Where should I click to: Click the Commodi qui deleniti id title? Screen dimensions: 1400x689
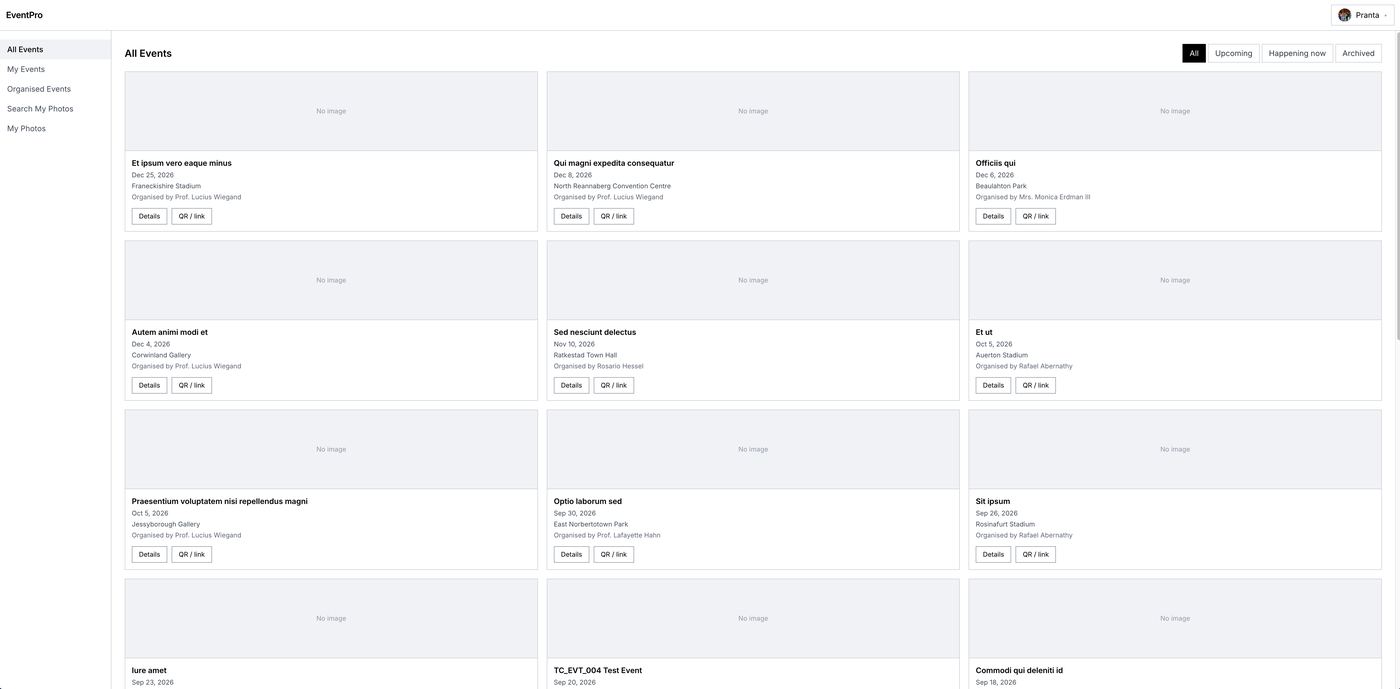tap(1019, 670)
